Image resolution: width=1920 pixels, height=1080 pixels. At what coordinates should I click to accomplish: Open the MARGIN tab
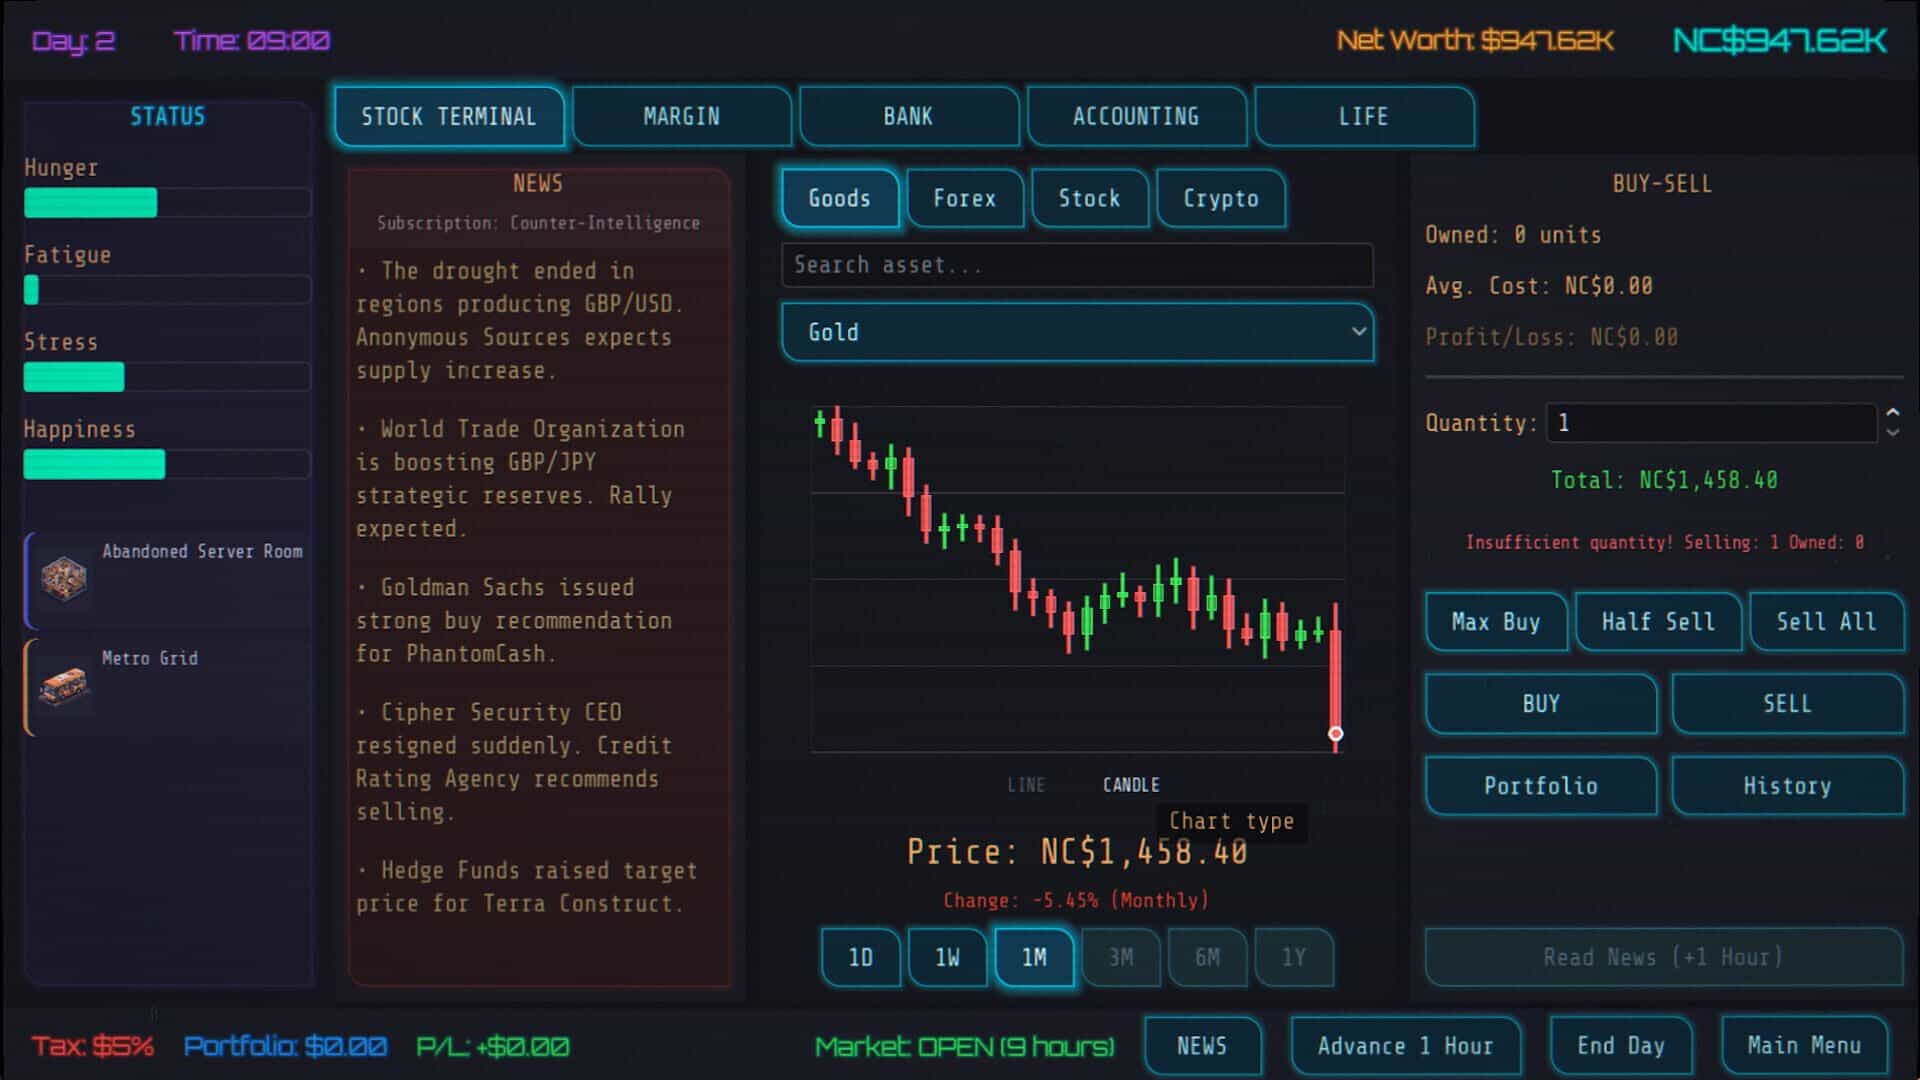pyautogui.click(x=681, y=117)
